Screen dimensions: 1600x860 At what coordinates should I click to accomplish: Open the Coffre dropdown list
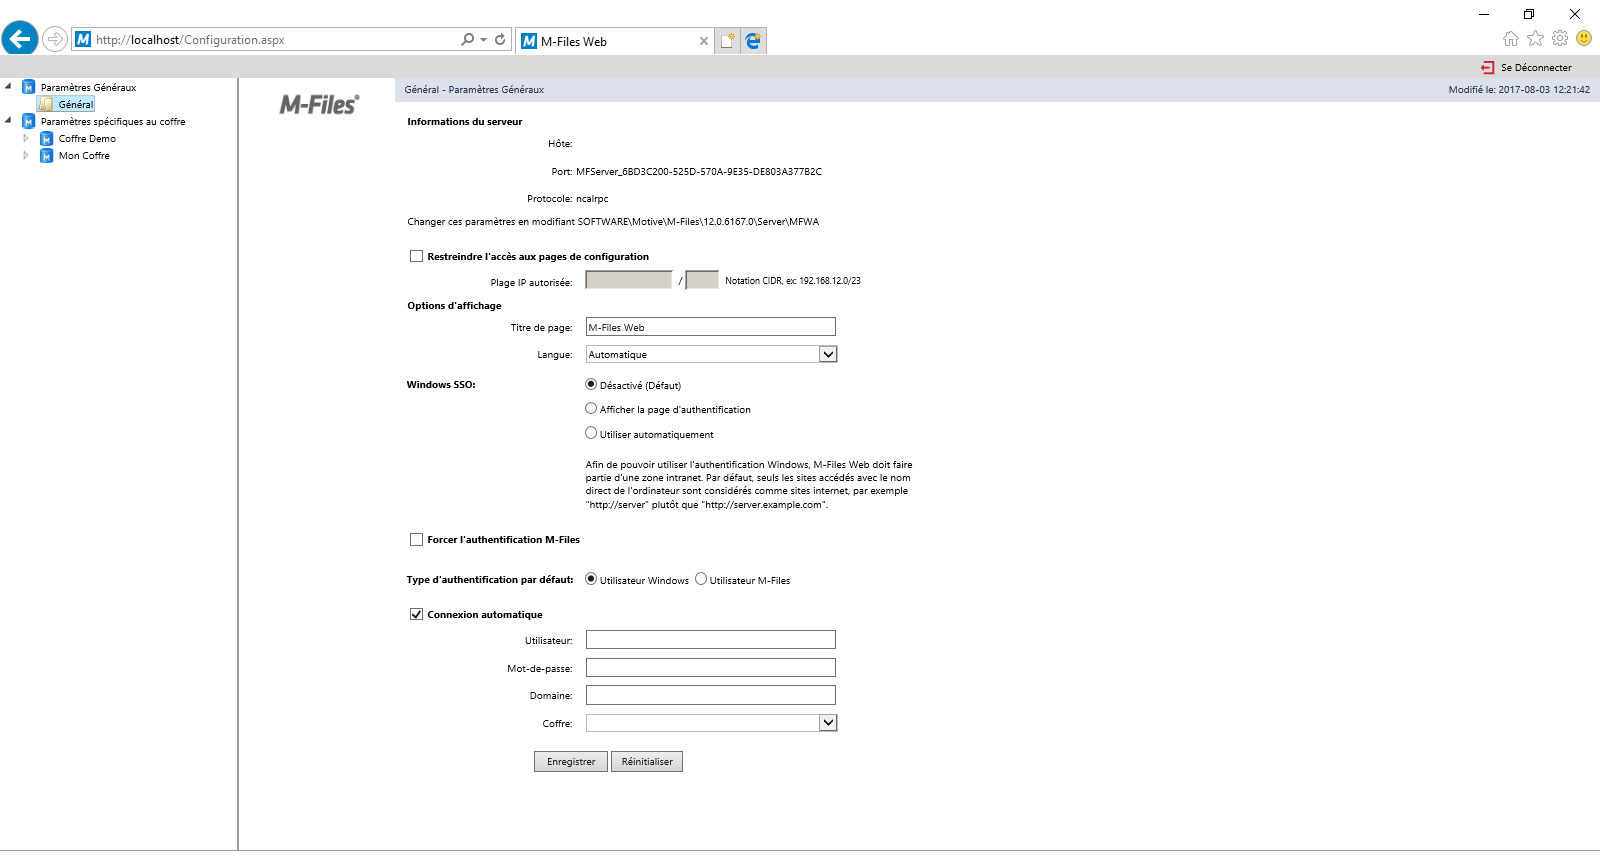(827, 723)
